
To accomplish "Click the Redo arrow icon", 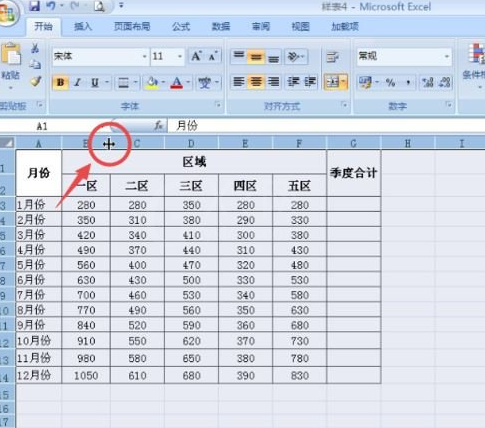I will pos(74,6).
